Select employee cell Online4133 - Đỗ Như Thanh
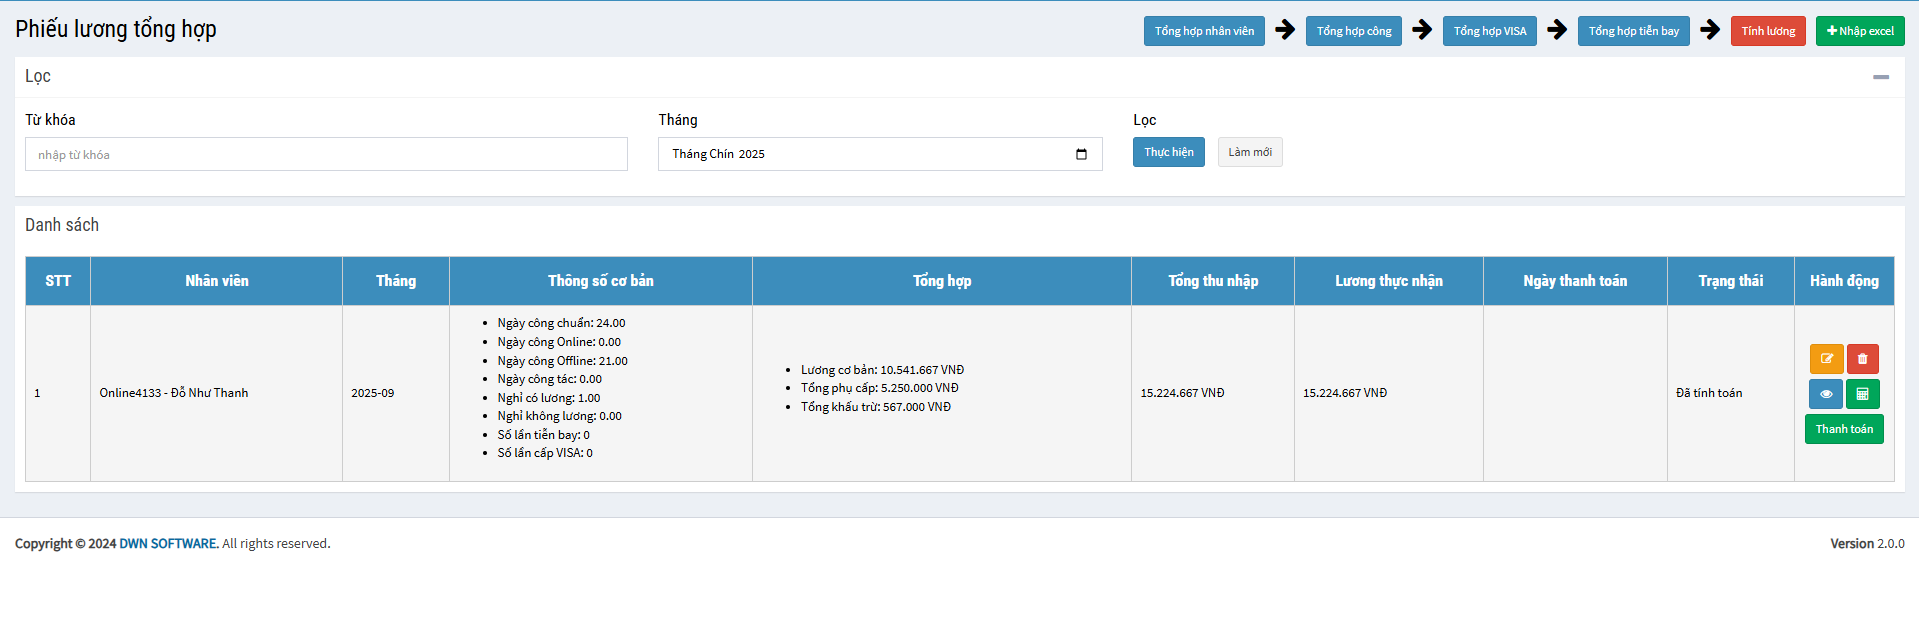This screenshot has height=628, width=1919. [x=174, y=393]
